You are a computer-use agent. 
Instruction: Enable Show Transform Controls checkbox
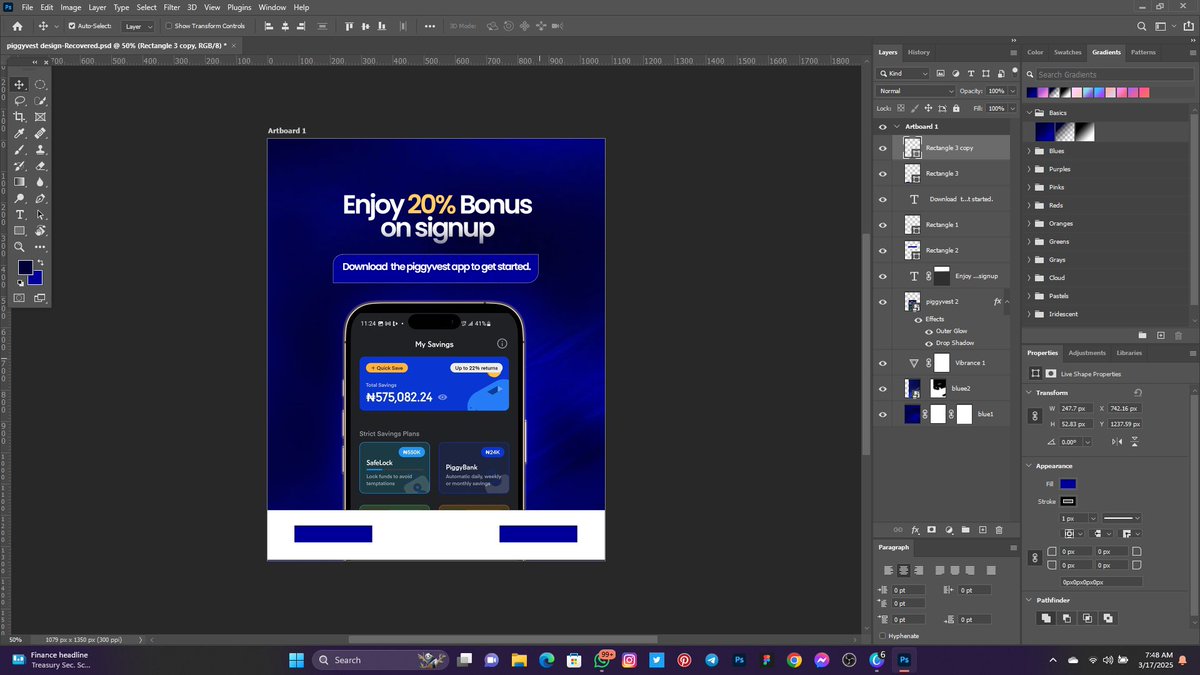(168, 26)
